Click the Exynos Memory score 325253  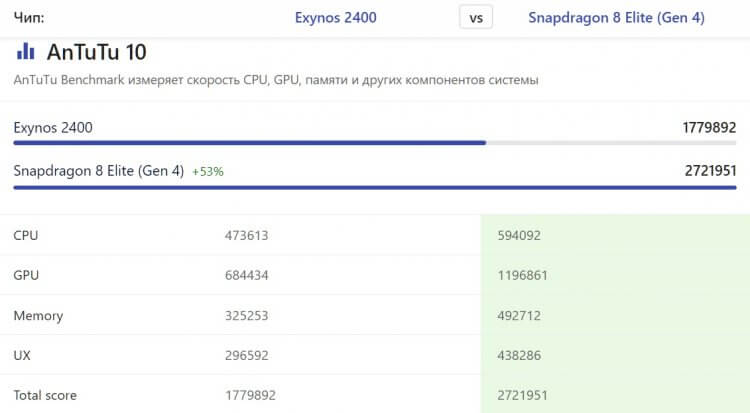pos(246,315)
